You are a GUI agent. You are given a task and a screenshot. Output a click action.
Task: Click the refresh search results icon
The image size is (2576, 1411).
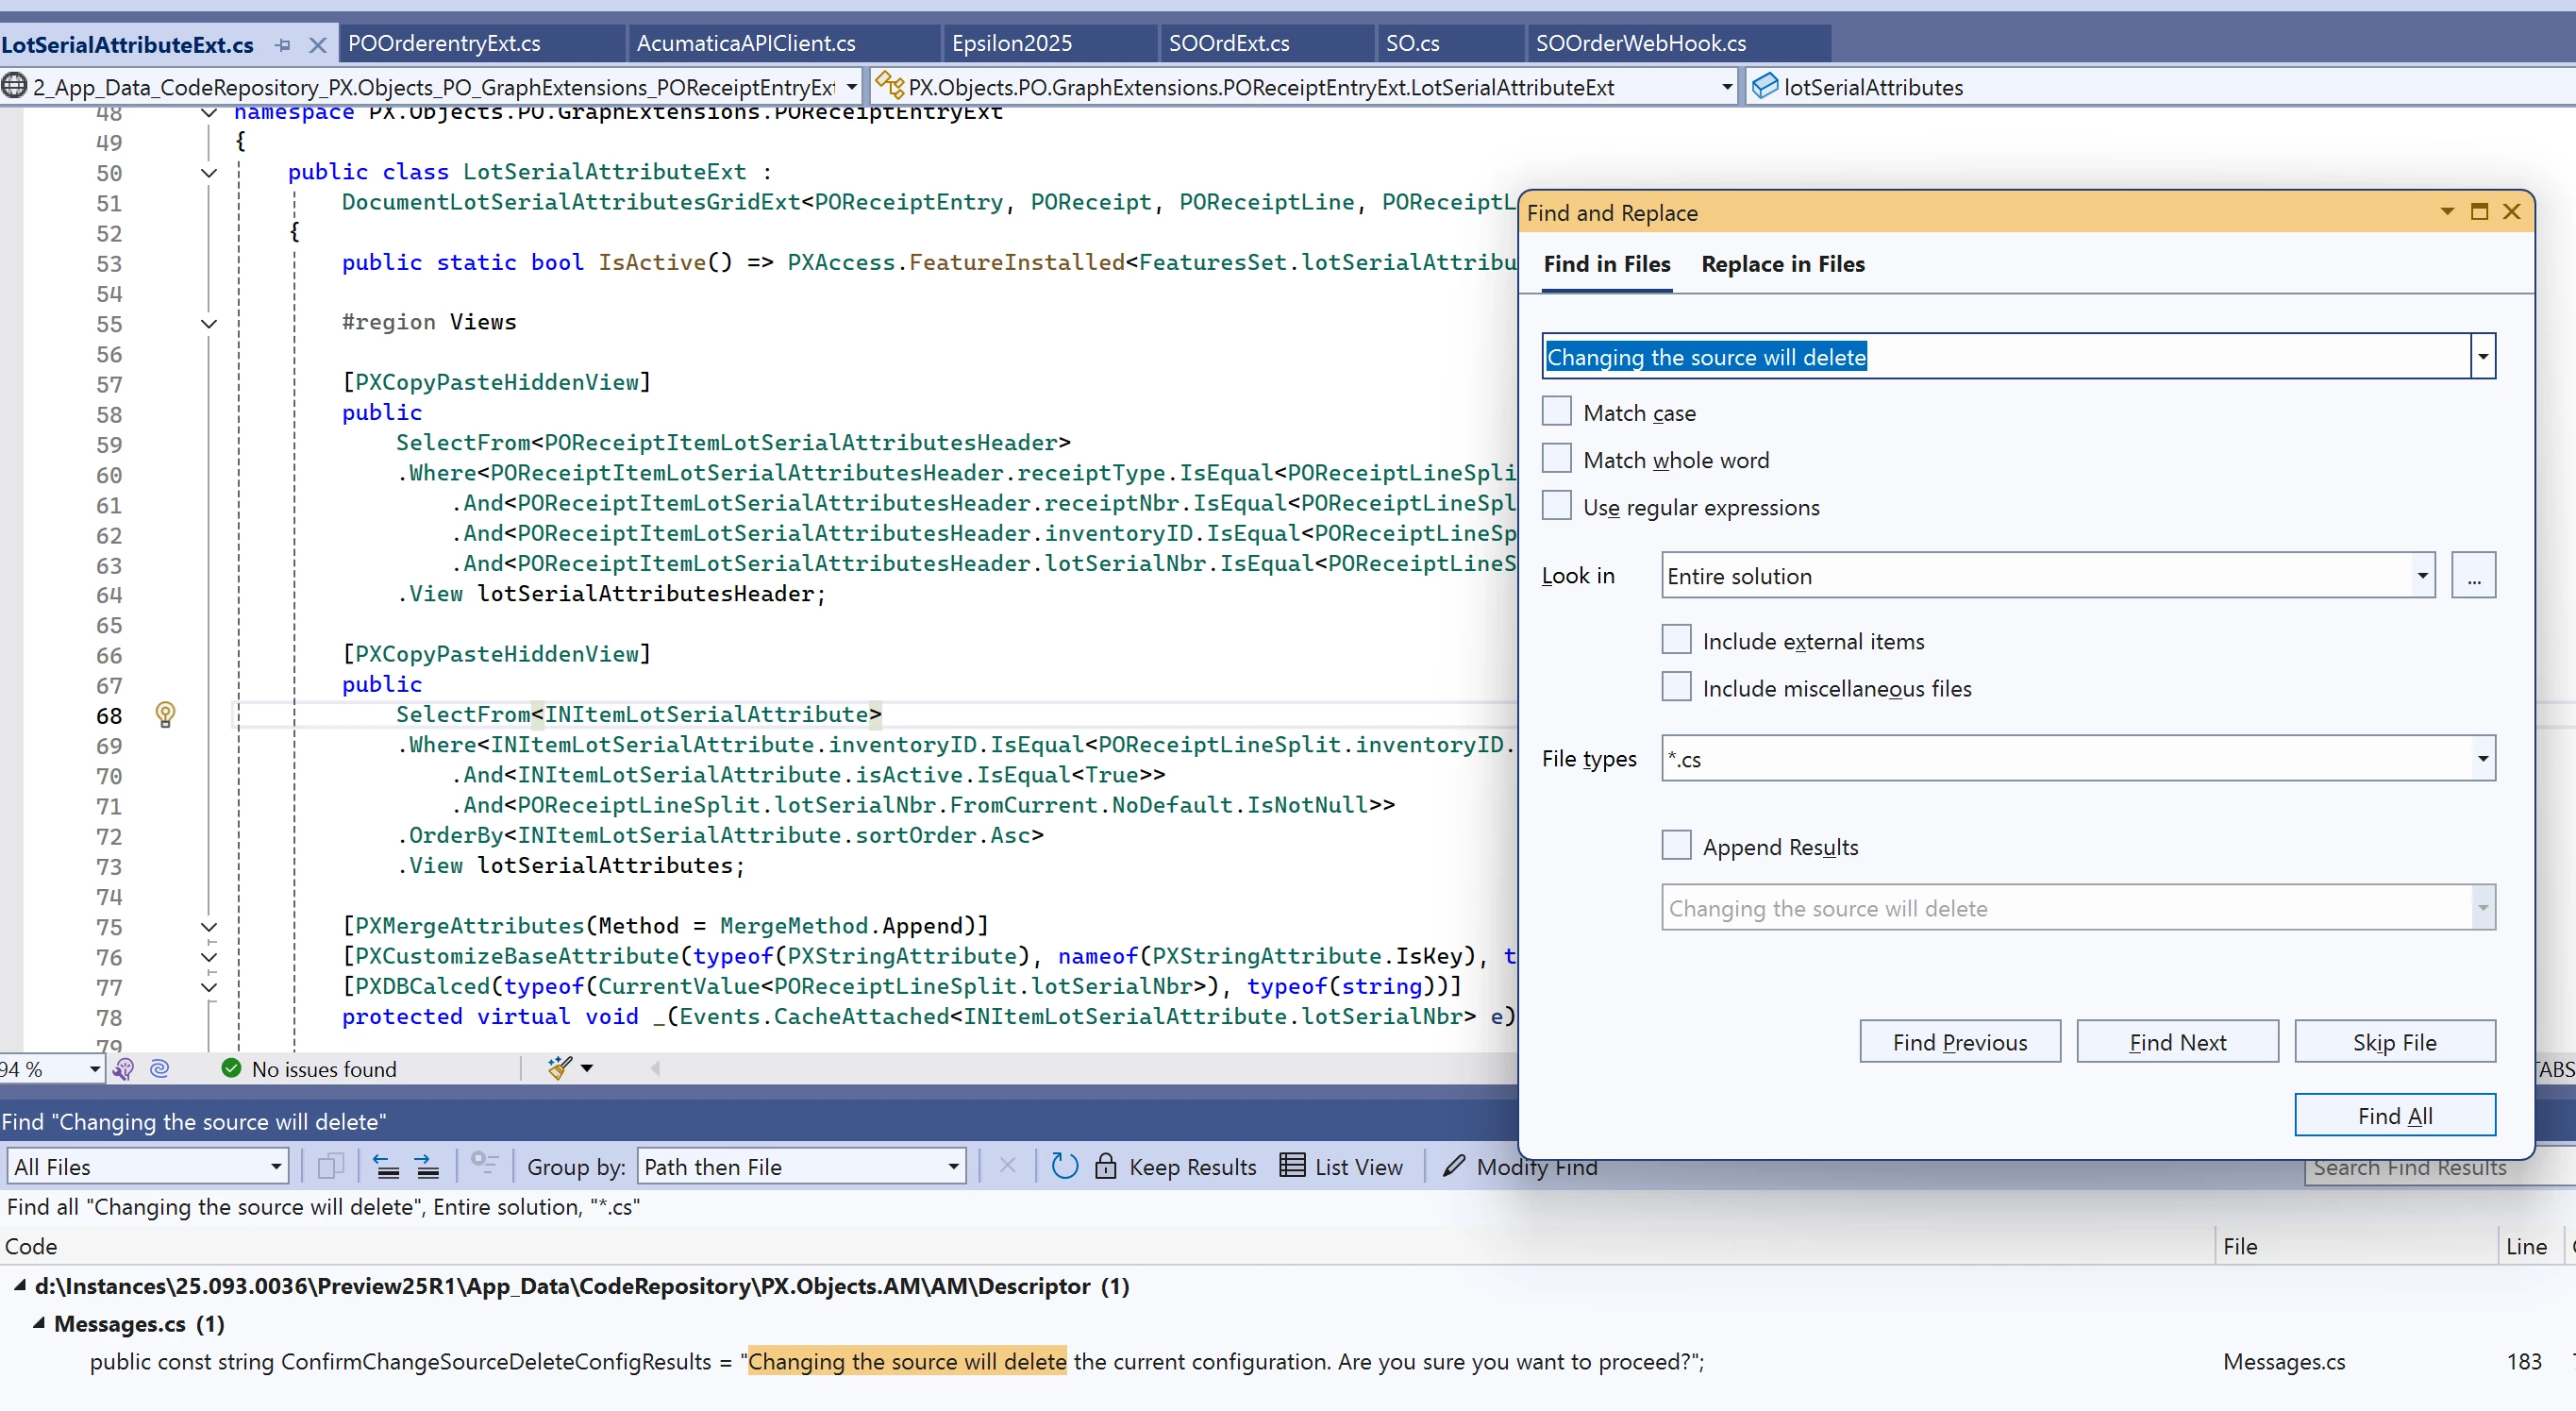pyautogui.click(x=1064, y=1166)
